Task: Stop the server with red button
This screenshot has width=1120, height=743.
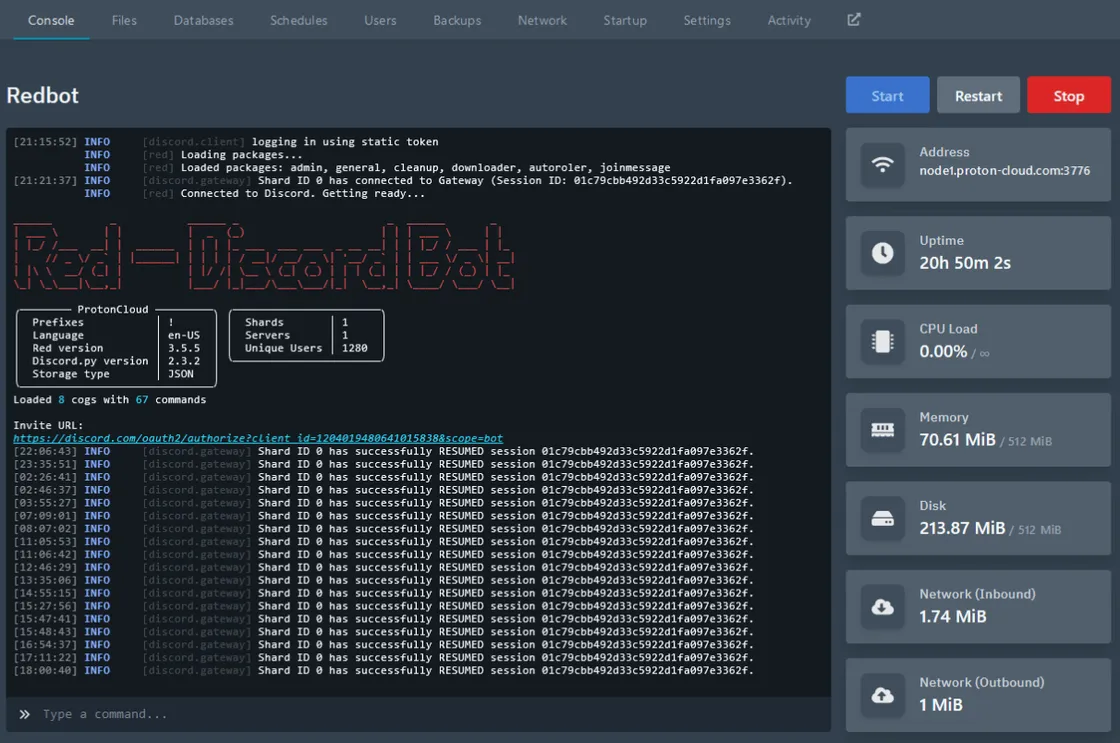Action: (1069, 96)
